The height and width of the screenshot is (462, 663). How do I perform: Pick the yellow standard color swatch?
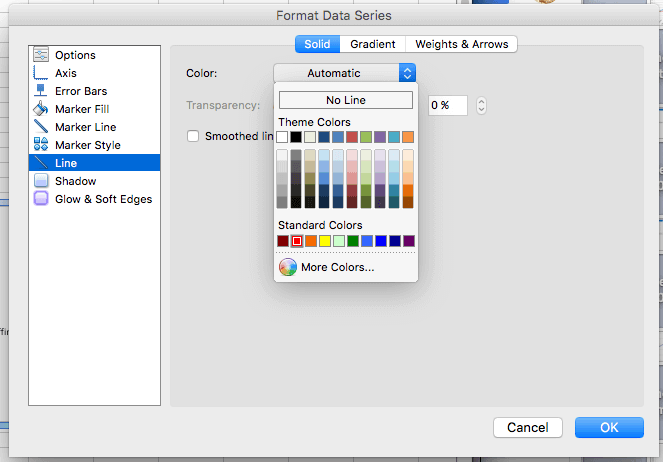tap(325, 241)
